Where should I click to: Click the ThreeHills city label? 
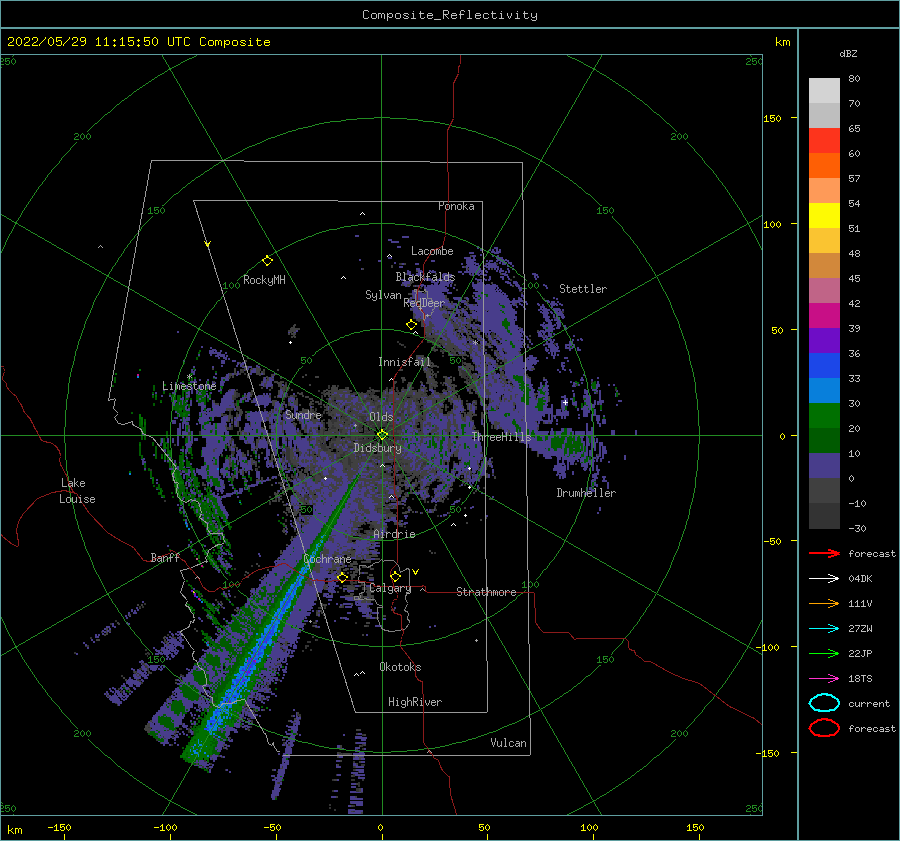[x=502, y=437]
